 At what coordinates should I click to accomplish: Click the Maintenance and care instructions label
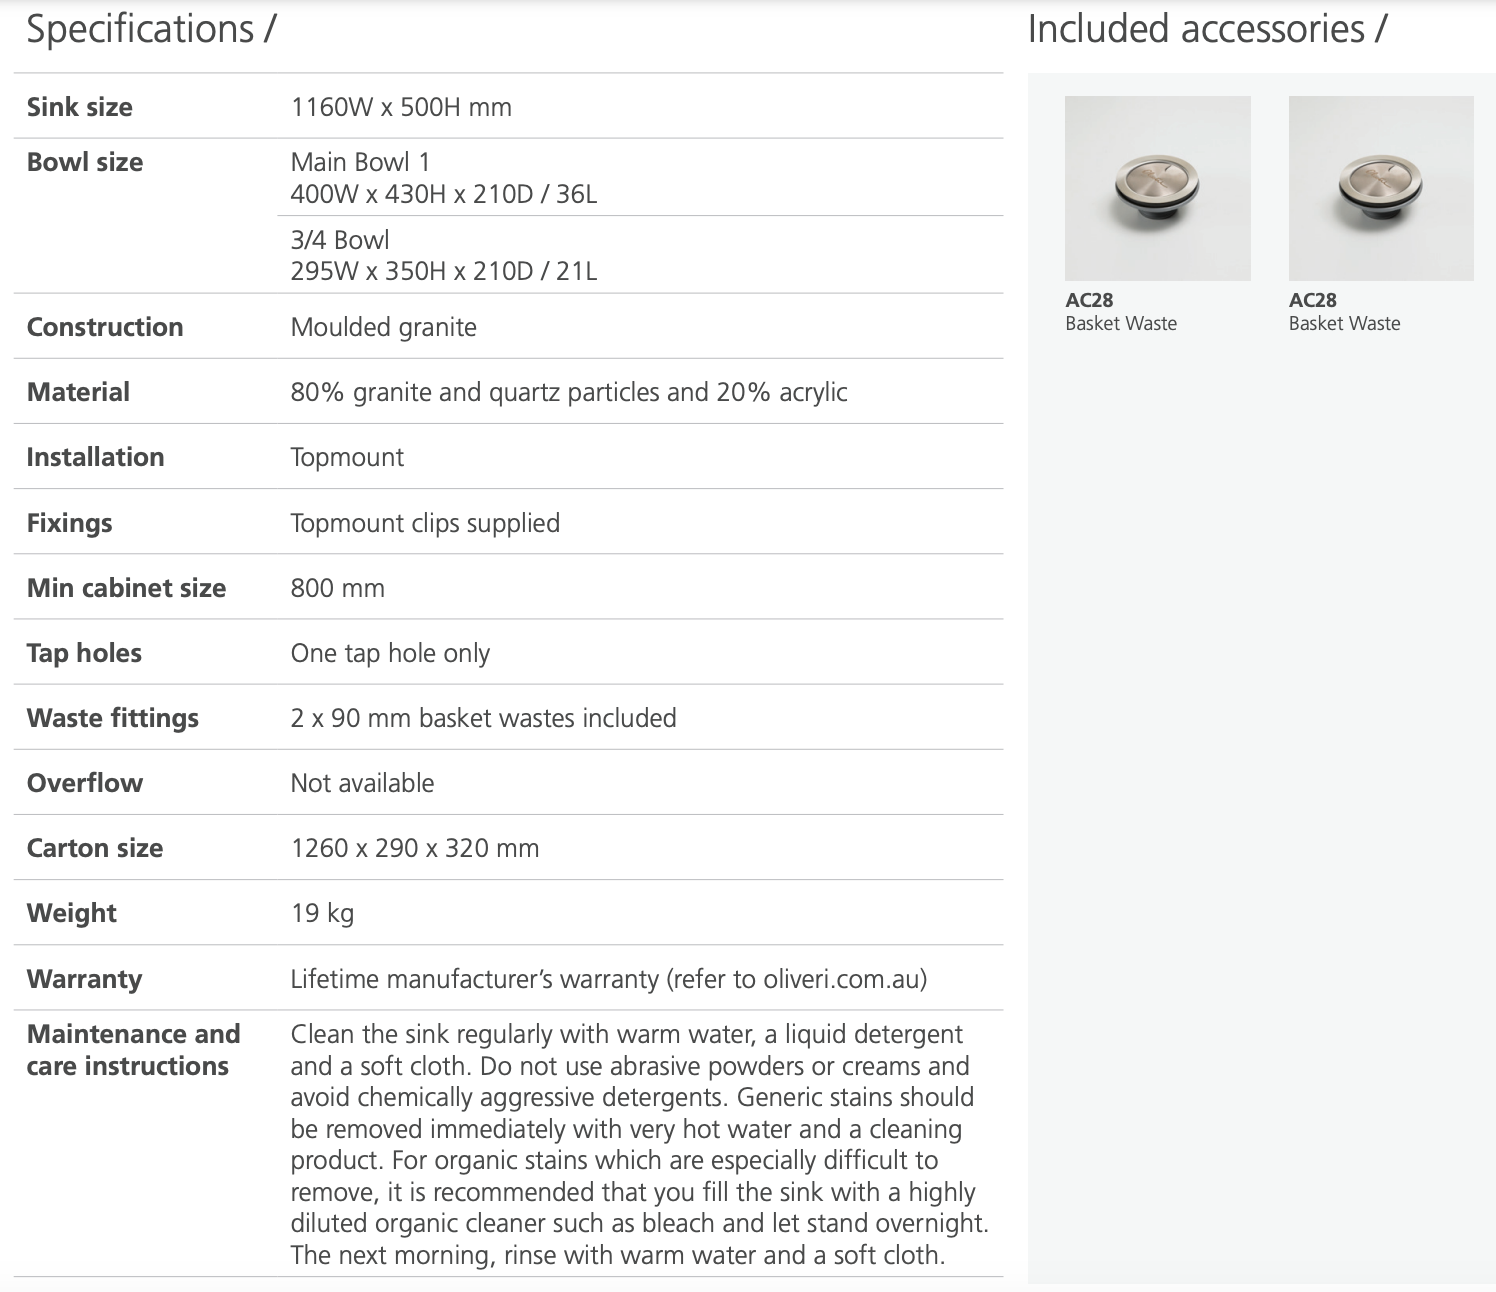coord(133,1049)
